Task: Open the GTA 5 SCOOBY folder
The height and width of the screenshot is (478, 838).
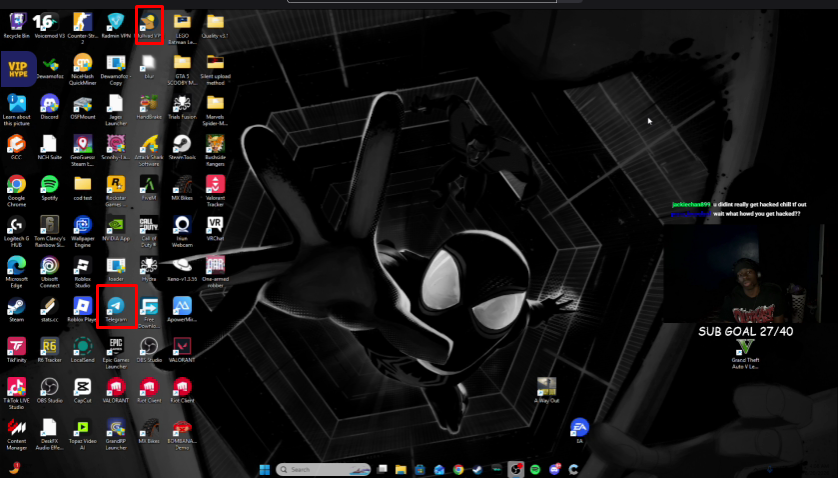Action: click(x=182, y=69)
